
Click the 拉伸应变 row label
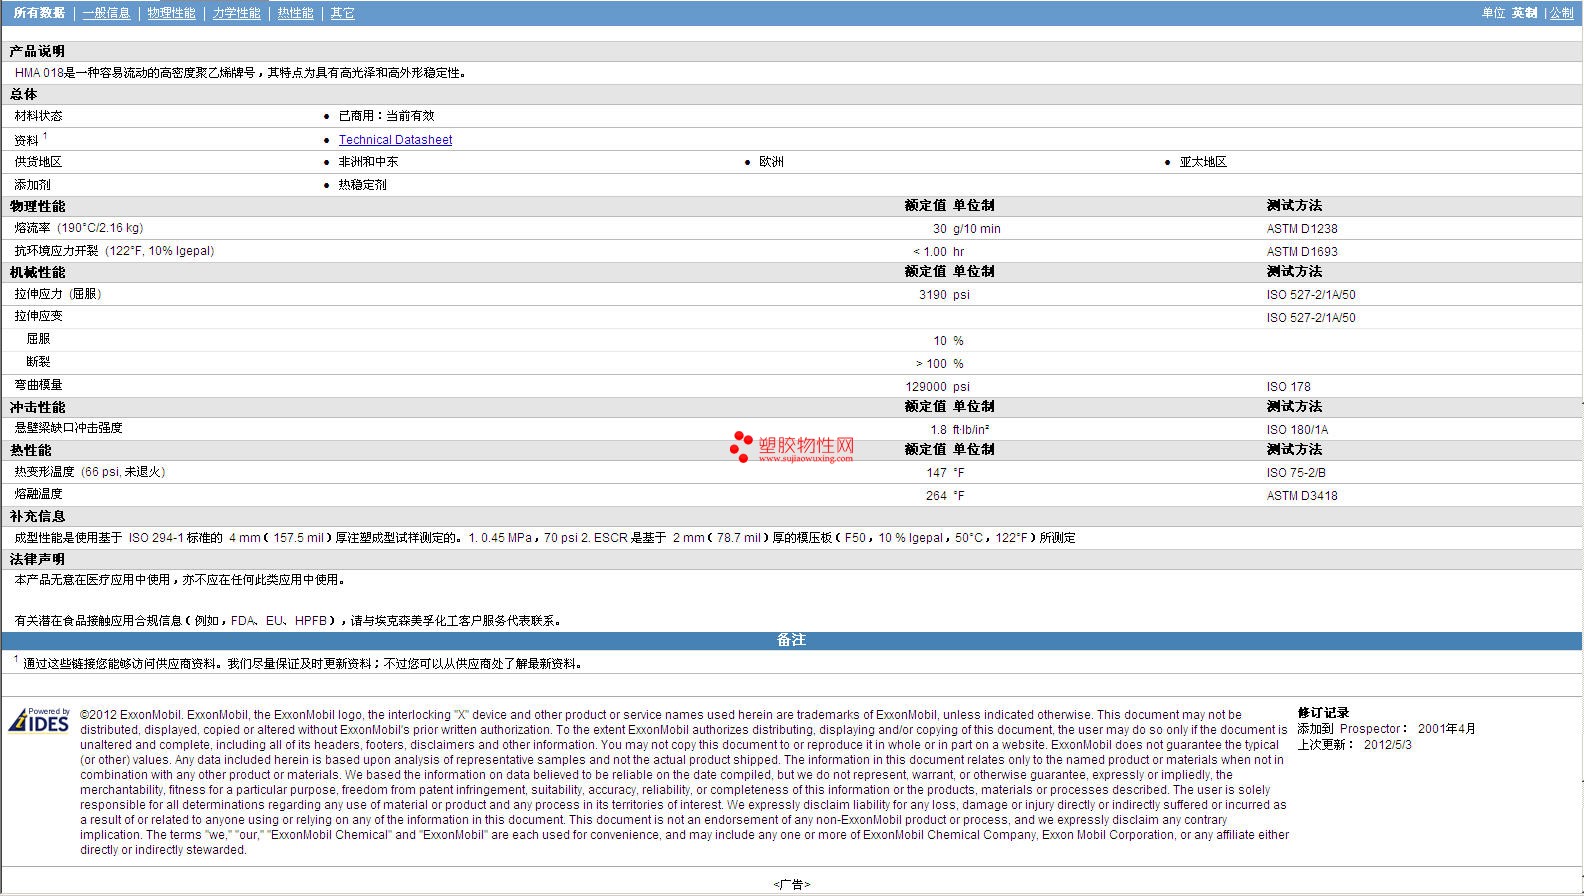click(x=38, y=316)
